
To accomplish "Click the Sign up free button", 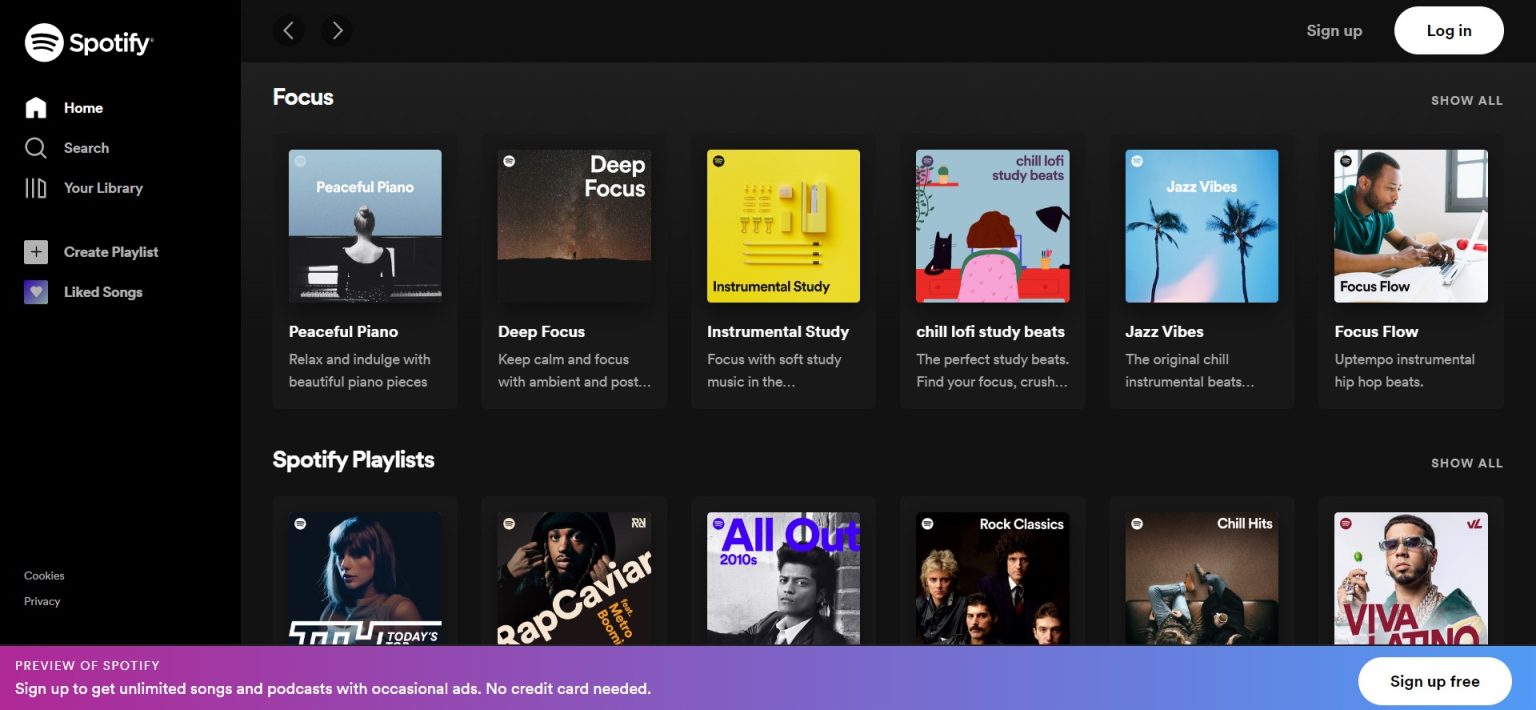I will pyautogui.click(x=1434, y=681).
